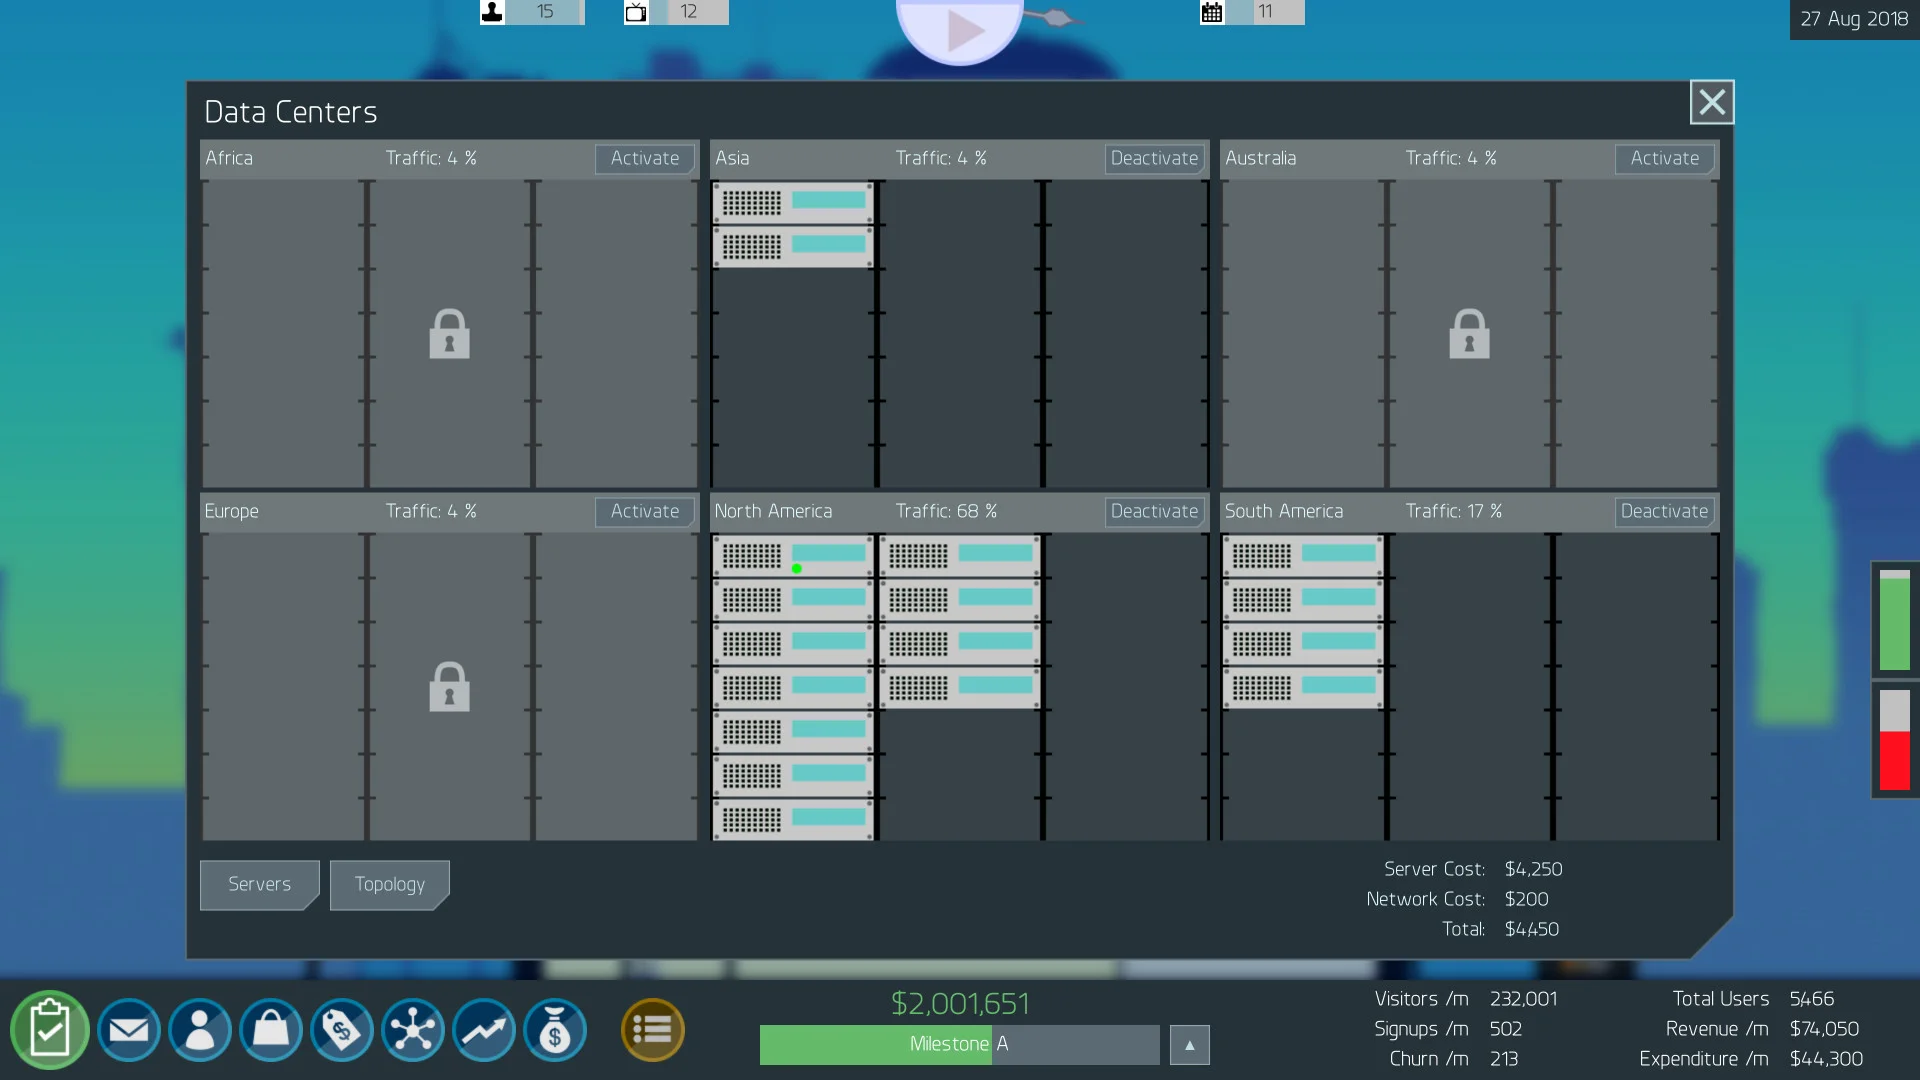Open the tasks clipboard icon
Screen dimensions: 1920x1080
point(49,1030)
